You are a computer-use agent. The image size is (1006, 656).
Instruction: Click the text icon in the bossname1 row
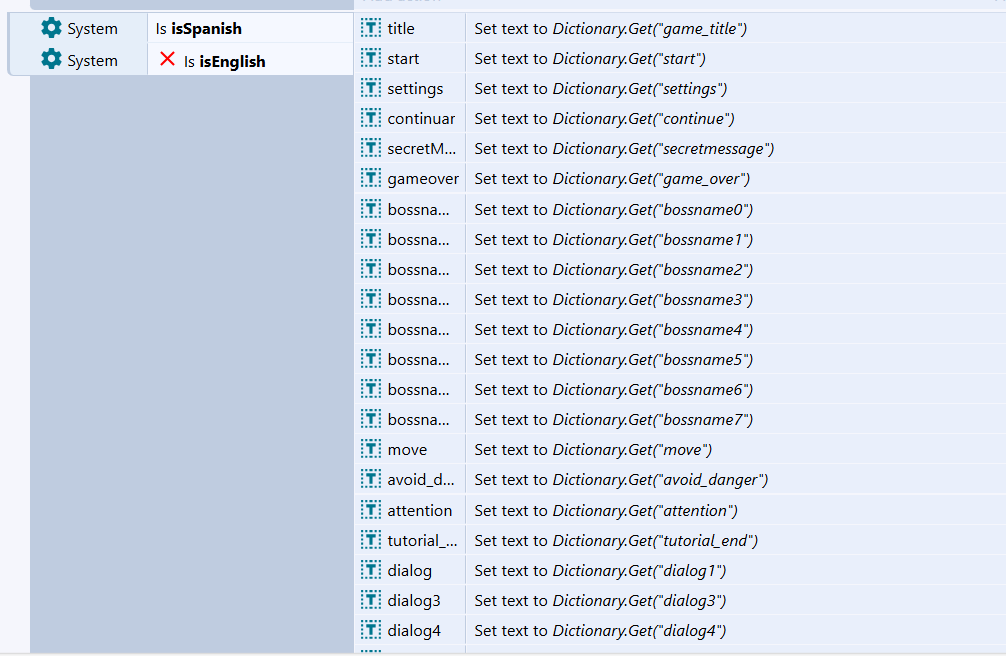click(371, 239)
